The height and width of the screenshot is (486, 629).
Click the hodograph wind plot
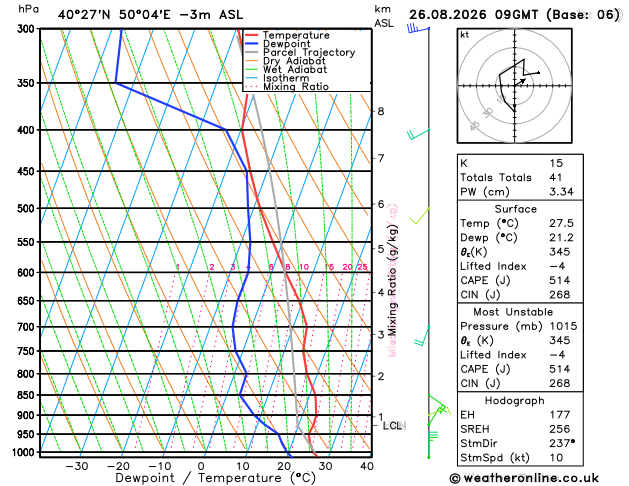point(514,85)
